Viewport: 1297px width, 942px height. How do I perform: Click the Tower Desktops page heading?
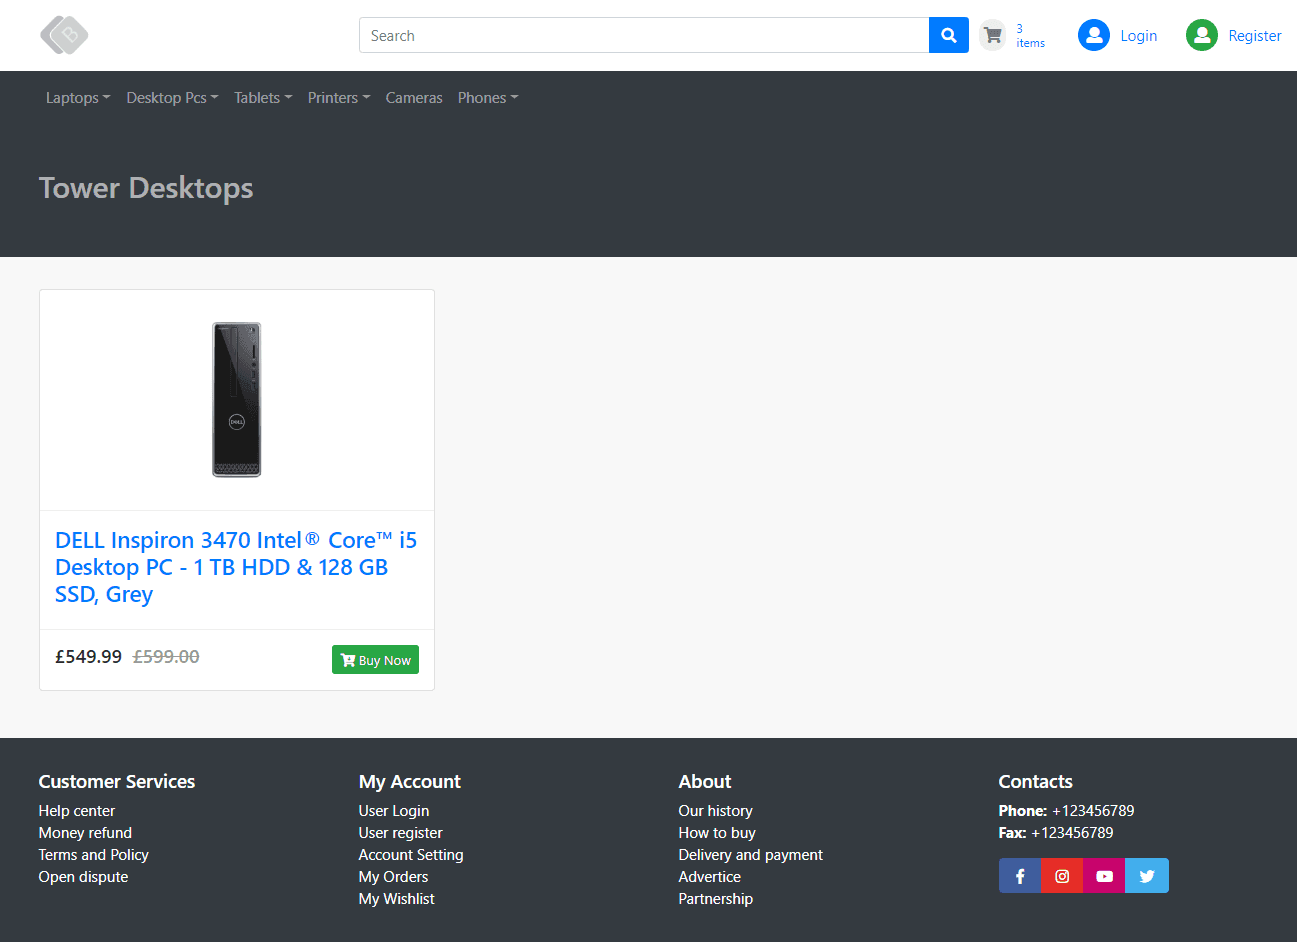tap(146, 188)
